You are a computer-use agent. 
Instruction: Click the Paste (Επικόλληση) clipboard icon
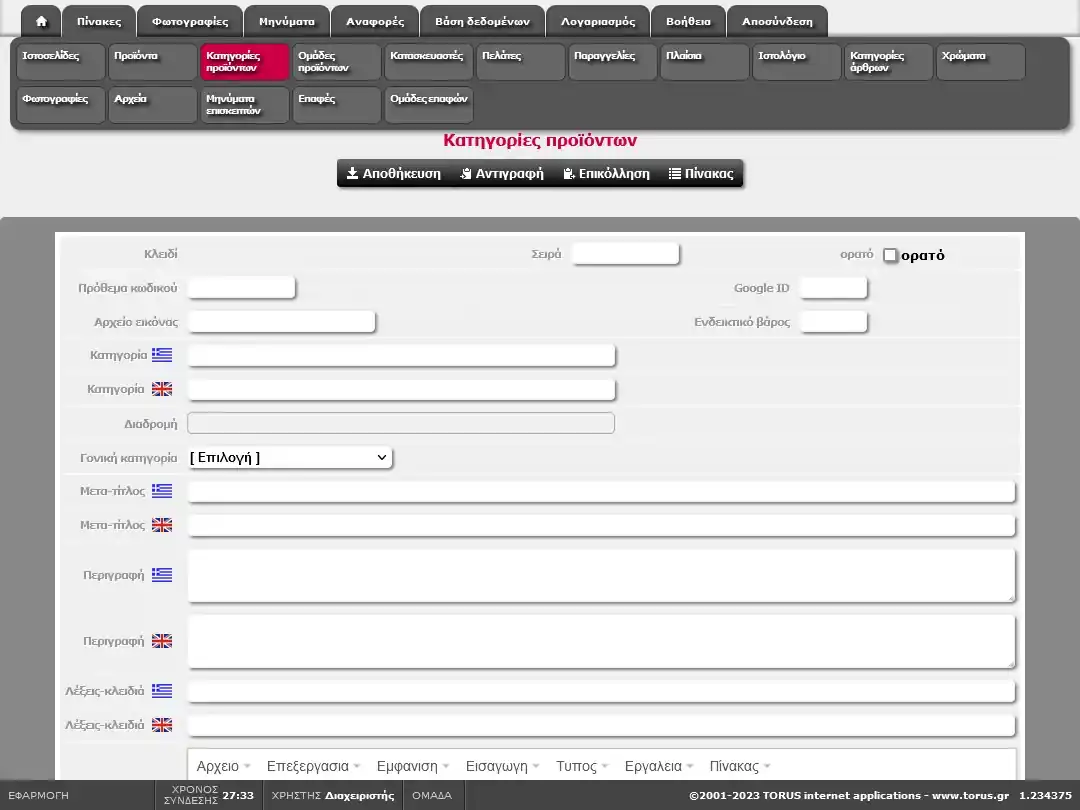coord(569,174)
